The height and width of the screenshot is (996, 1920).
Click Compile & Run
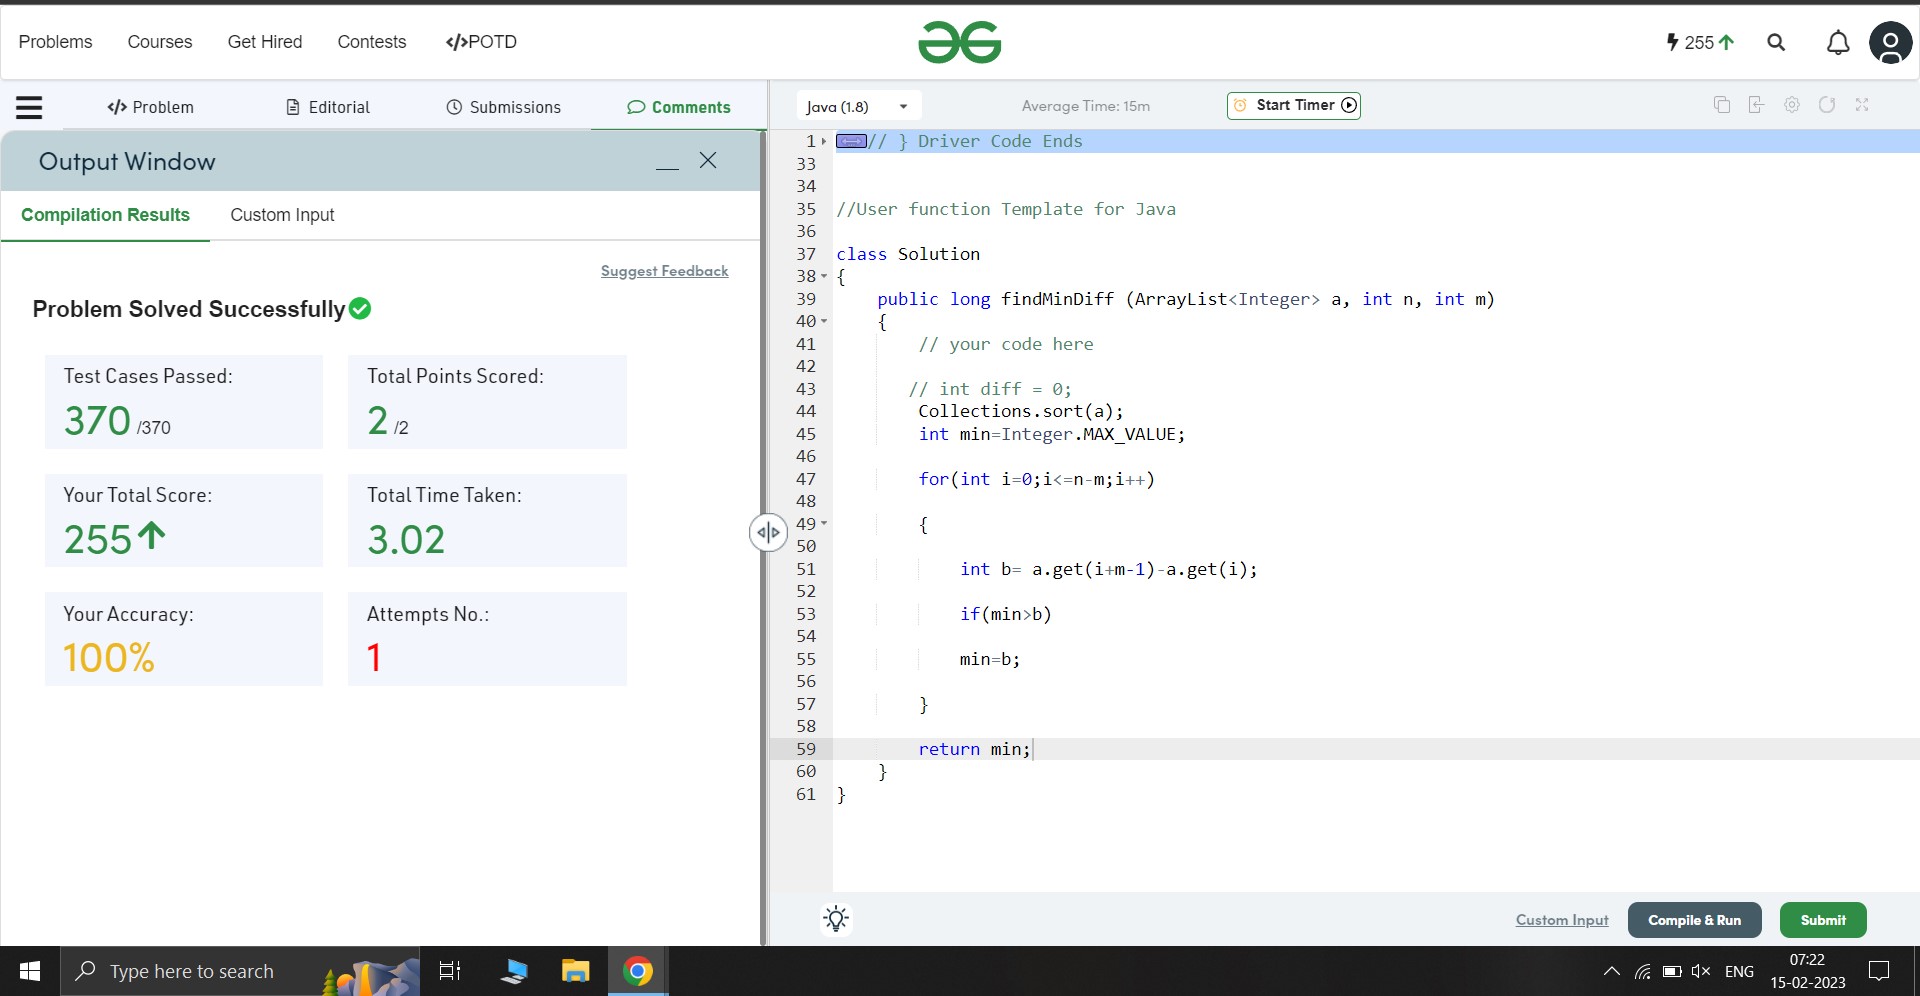point(1695,920)
